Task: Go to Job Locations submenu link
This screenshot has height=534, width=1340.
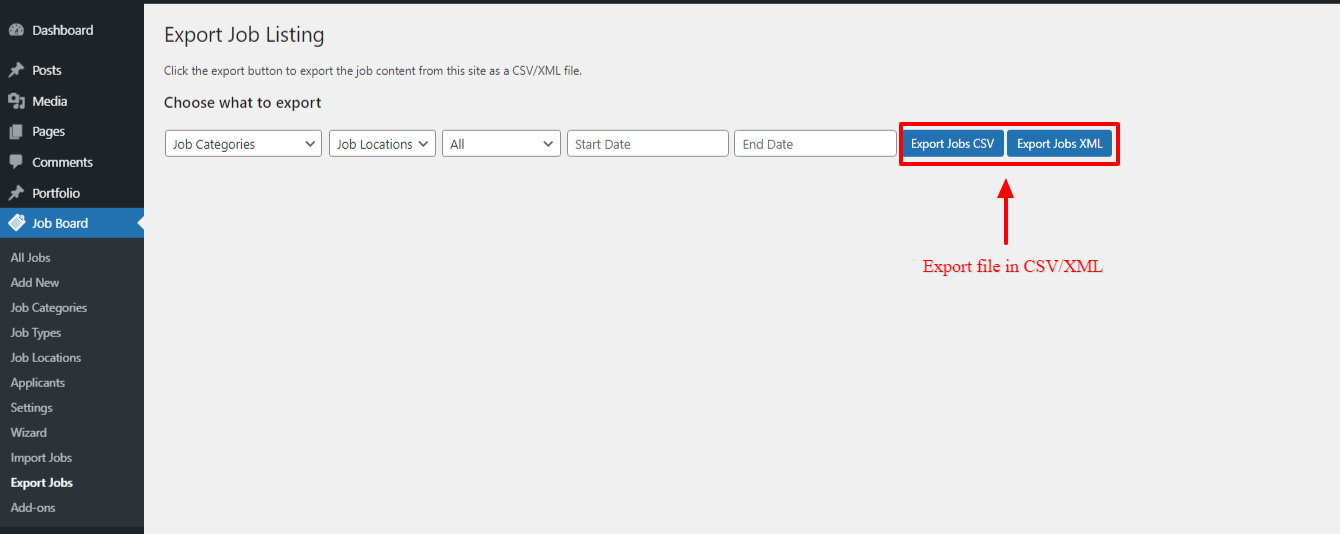Action: (x=46, y=358)
